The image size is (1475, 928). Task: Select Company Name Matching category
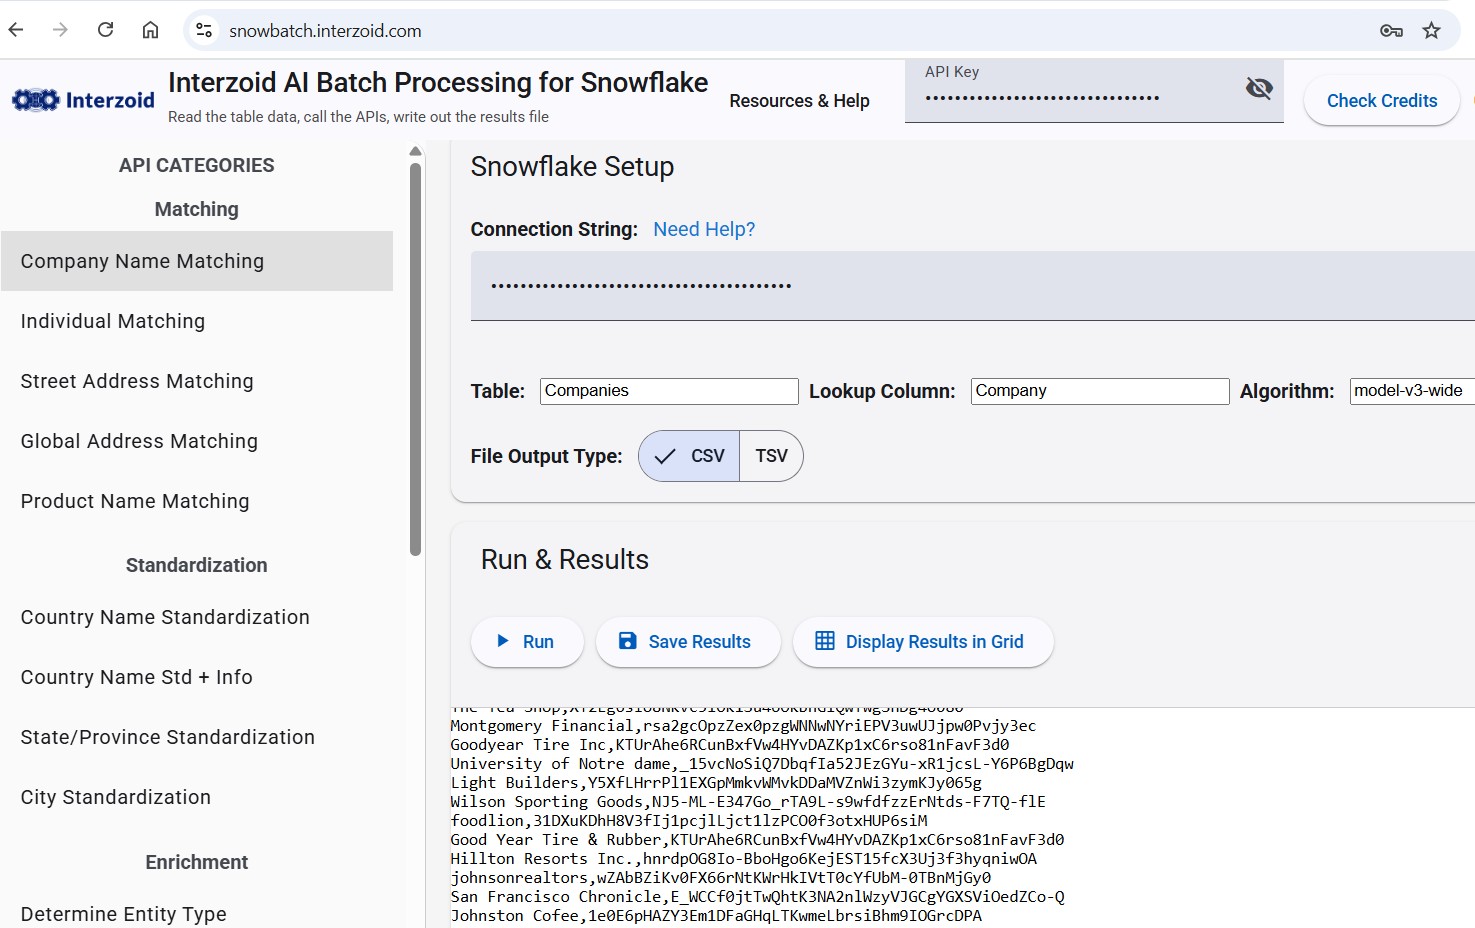[197, 261]
